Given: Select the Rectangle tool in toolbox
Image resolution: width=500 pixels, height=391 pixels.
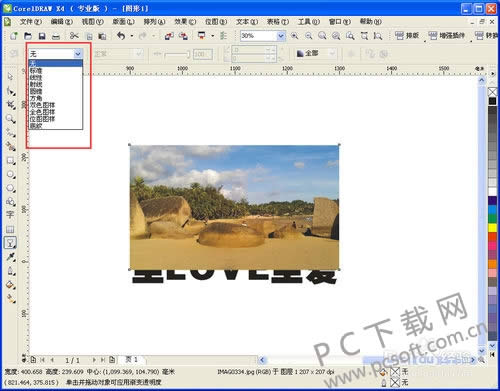Looking at the screenshot, I should (10, 161).
